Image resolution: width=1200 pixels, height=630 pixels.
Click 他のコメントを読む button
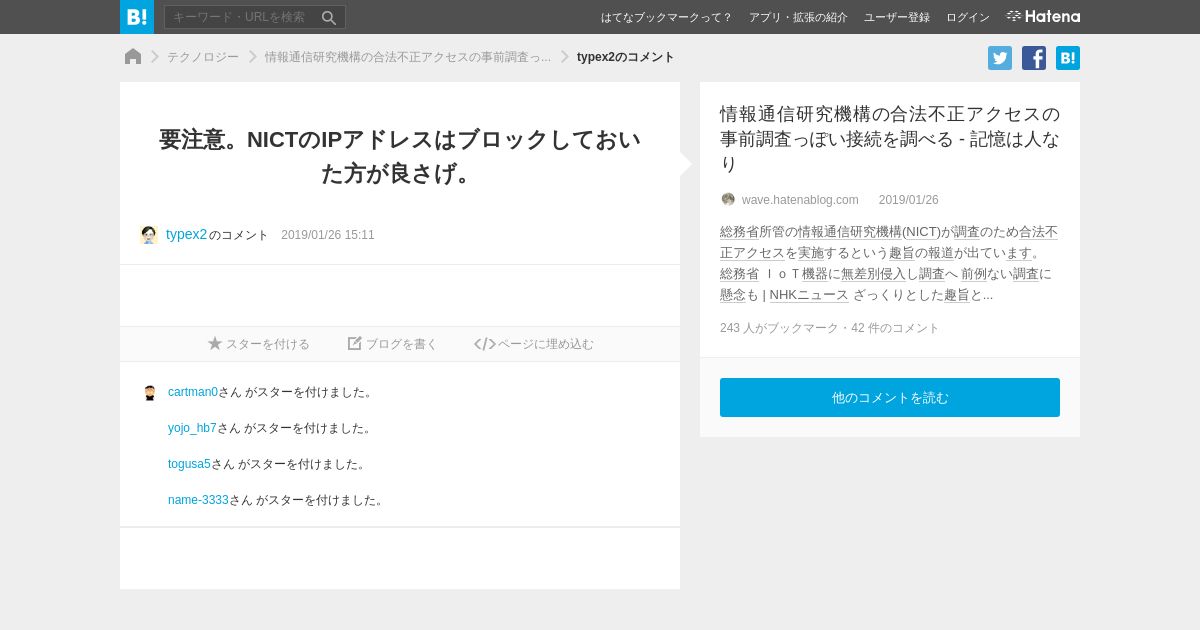(890, 397)
